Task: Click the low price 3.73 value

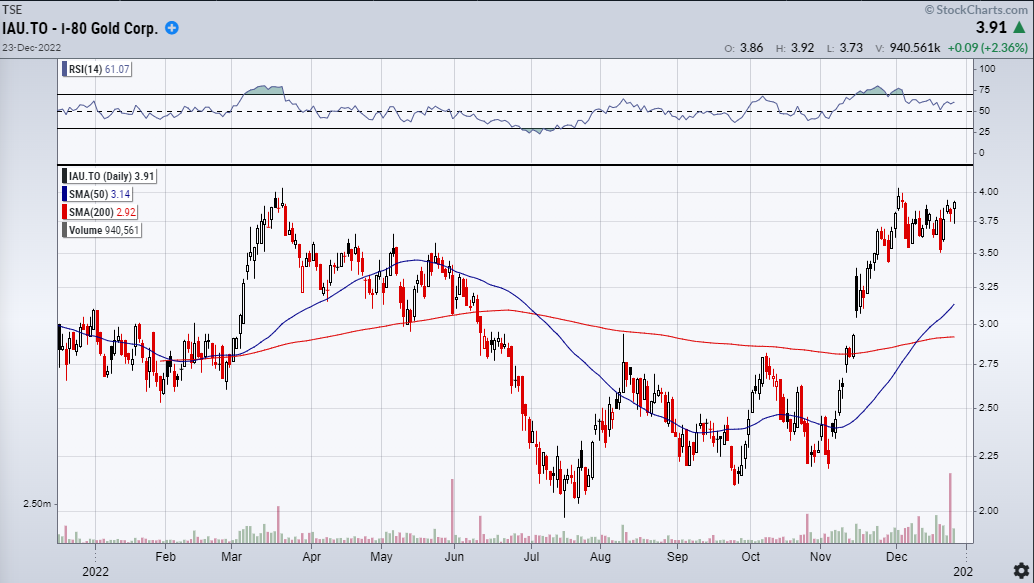Action: pyautogui.click(x=851, y=47)
